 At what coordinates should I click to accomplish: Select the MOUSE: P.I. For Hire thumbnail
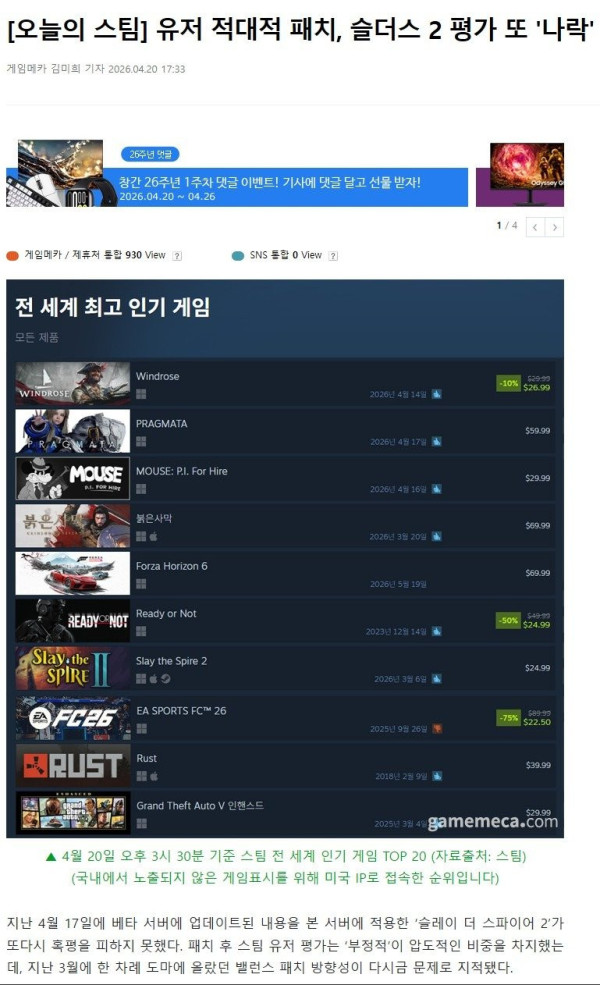[72, 478]
